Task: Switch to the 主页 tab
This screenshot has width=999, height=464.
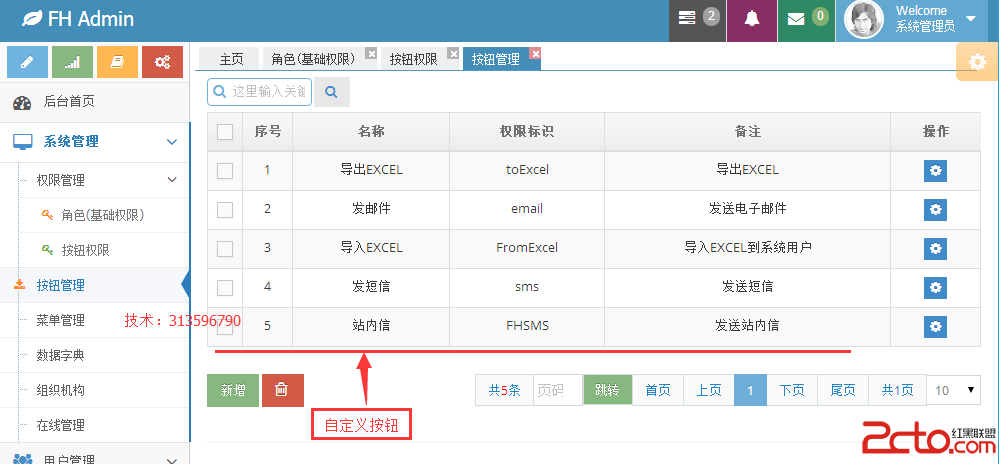Action: (x=231, y=59)
